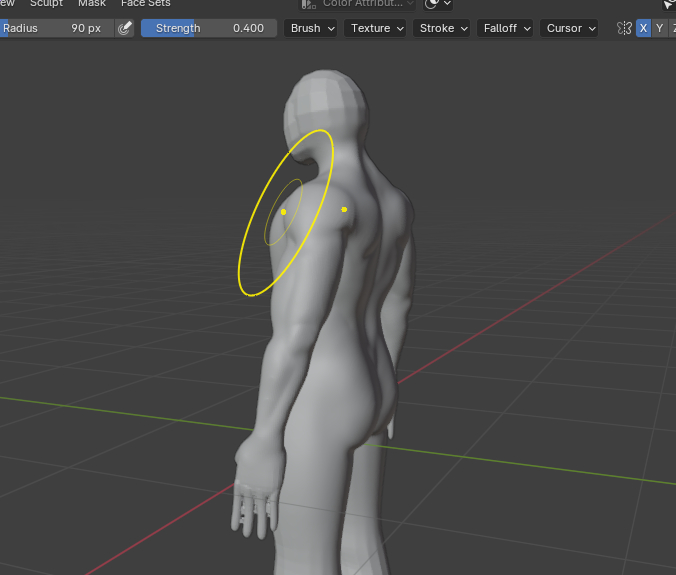
Task: Open the Texture settings dropdown
Action: click(375, 28)
